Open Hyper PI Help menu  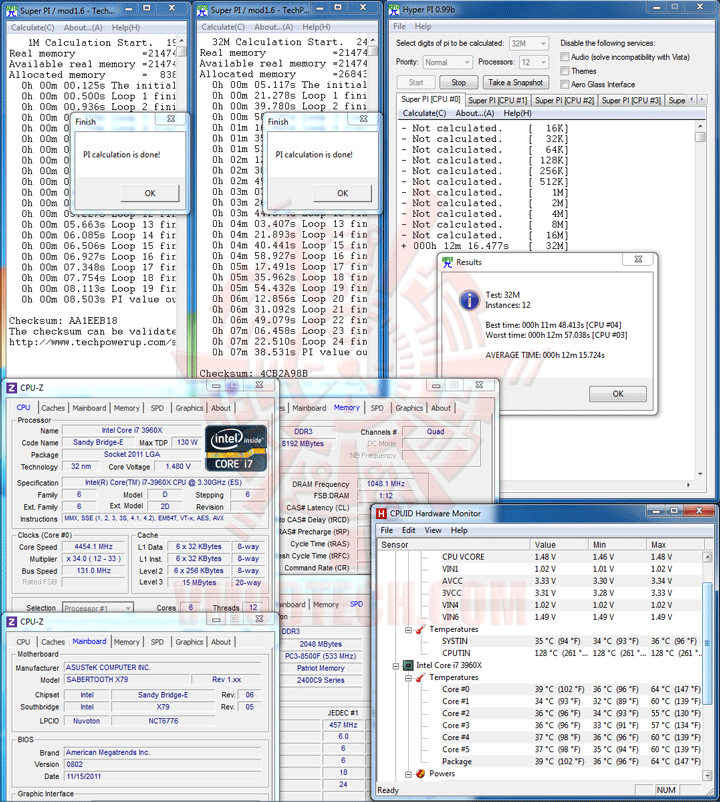pyautogui.click(x=423, y=26)
